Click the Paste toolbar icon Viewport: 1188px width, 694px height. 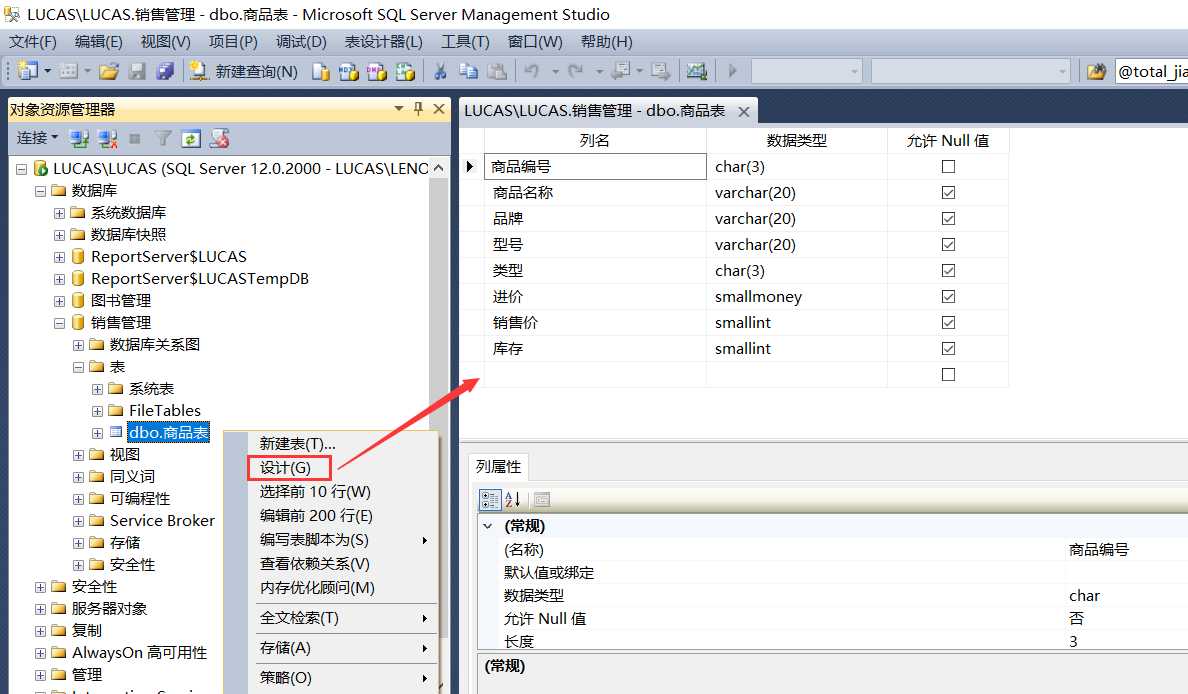497,71
